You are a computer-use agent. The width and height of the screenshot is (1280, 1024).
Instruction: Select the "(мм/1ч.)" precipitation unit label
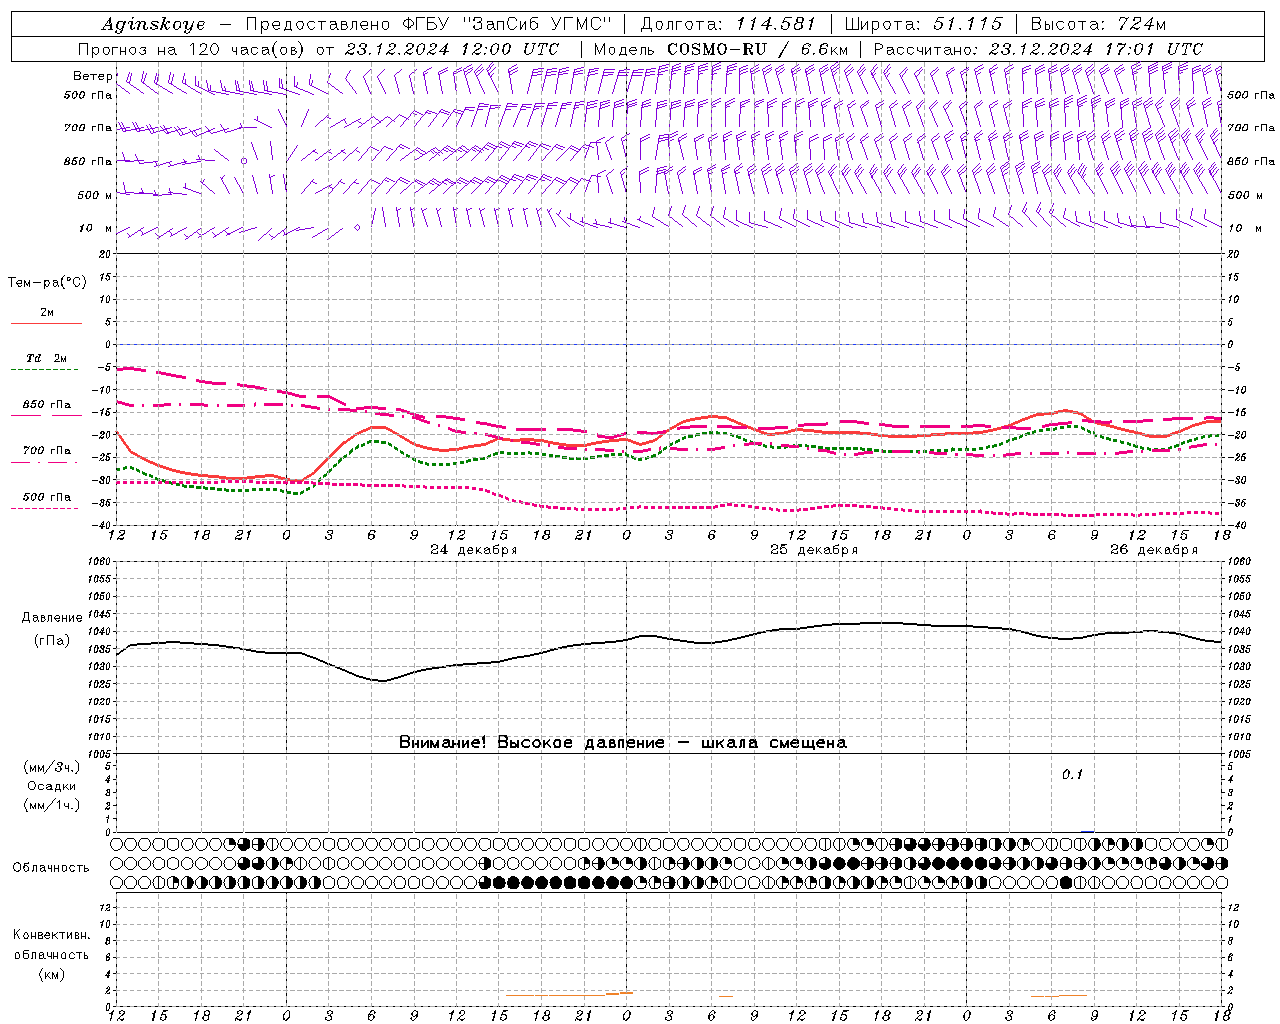tap(52, 805)
